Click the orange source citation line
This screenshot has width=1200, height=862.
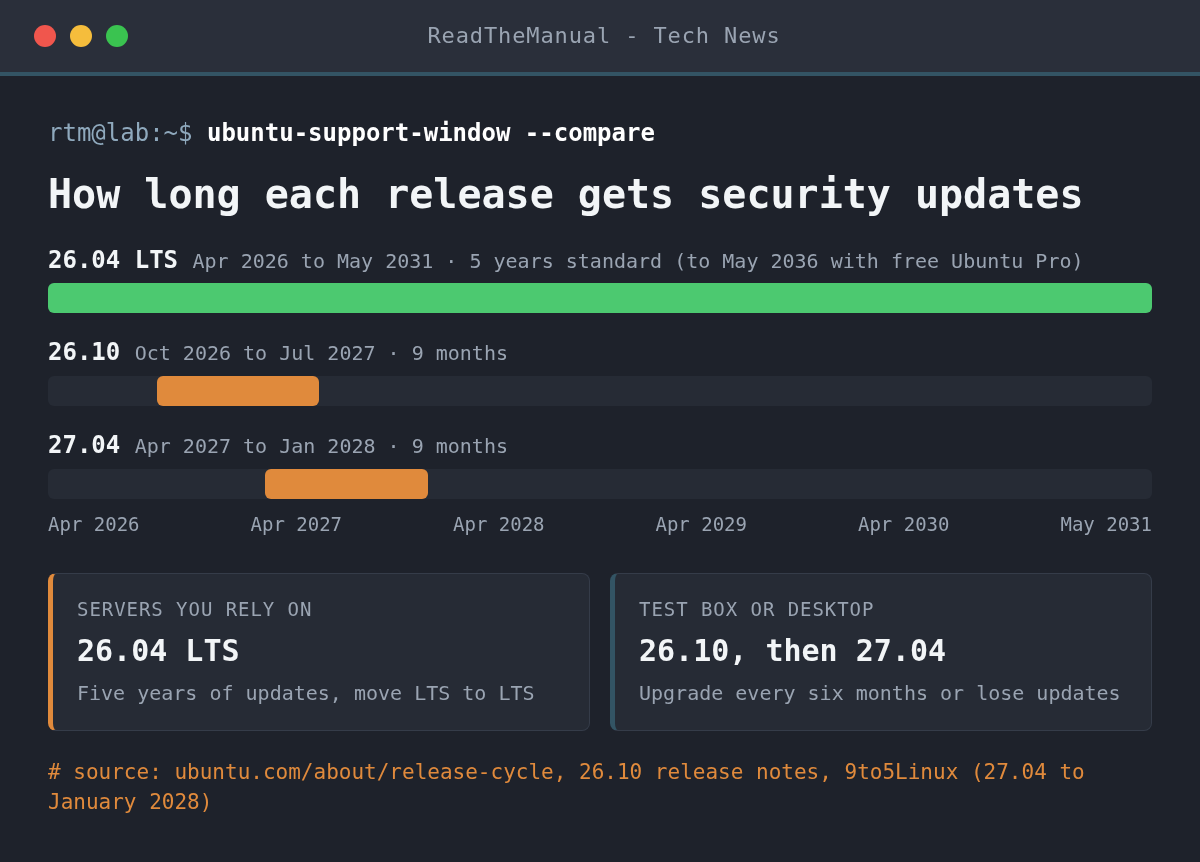coord(566,787)
